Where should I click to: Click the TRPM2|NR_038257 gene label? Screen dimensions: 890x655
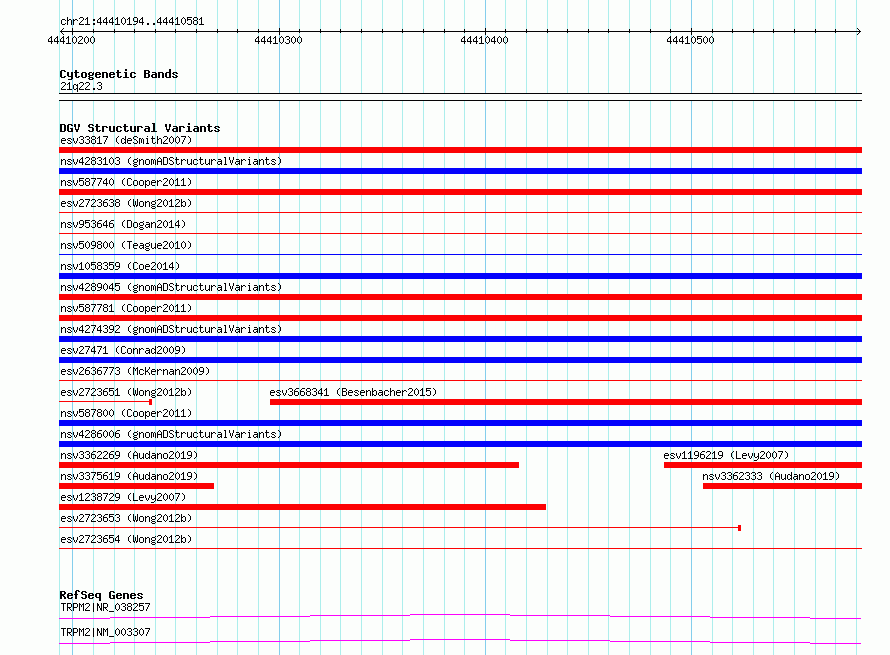105,607
